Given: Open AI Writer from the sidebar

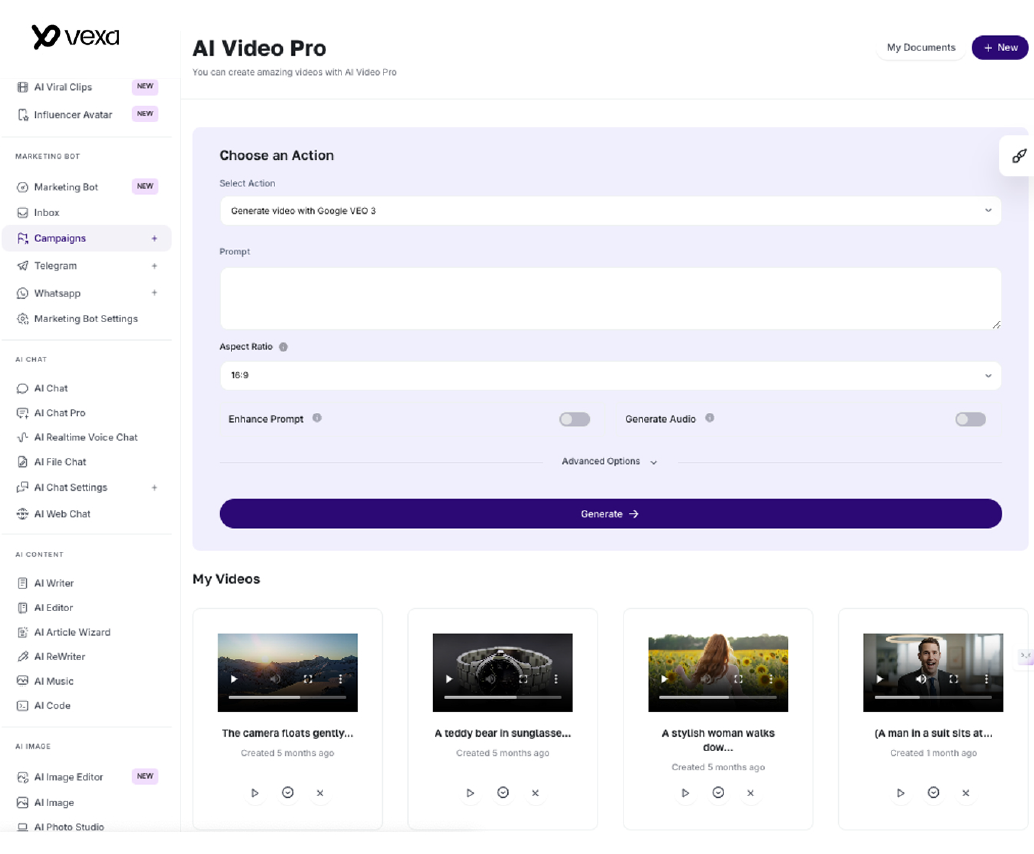Looking at the screenshot, I should pyautogui.click(x=54, y=583).
